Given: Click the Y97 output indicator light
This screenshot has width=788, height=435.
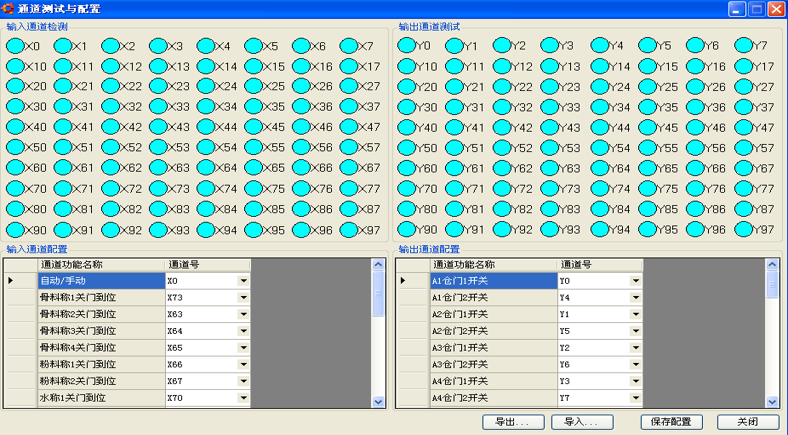Looking at the screenshot, I should [743, 229].
